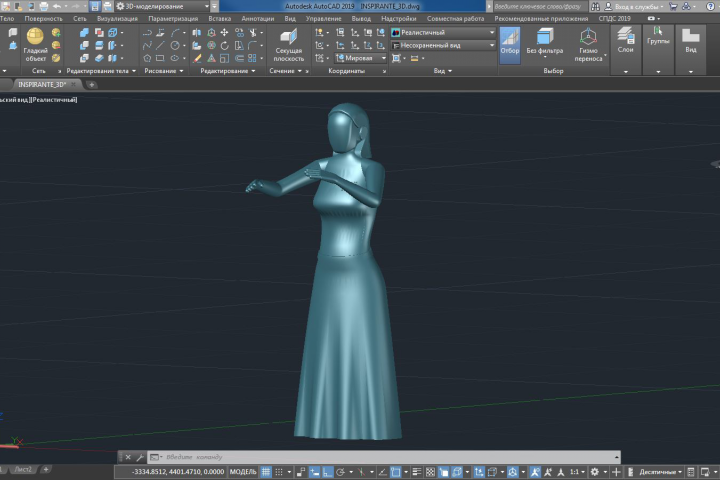Open the Десятичные units dropdown in status bar
This screenshot has width=720, height=480.
(660, 472)
